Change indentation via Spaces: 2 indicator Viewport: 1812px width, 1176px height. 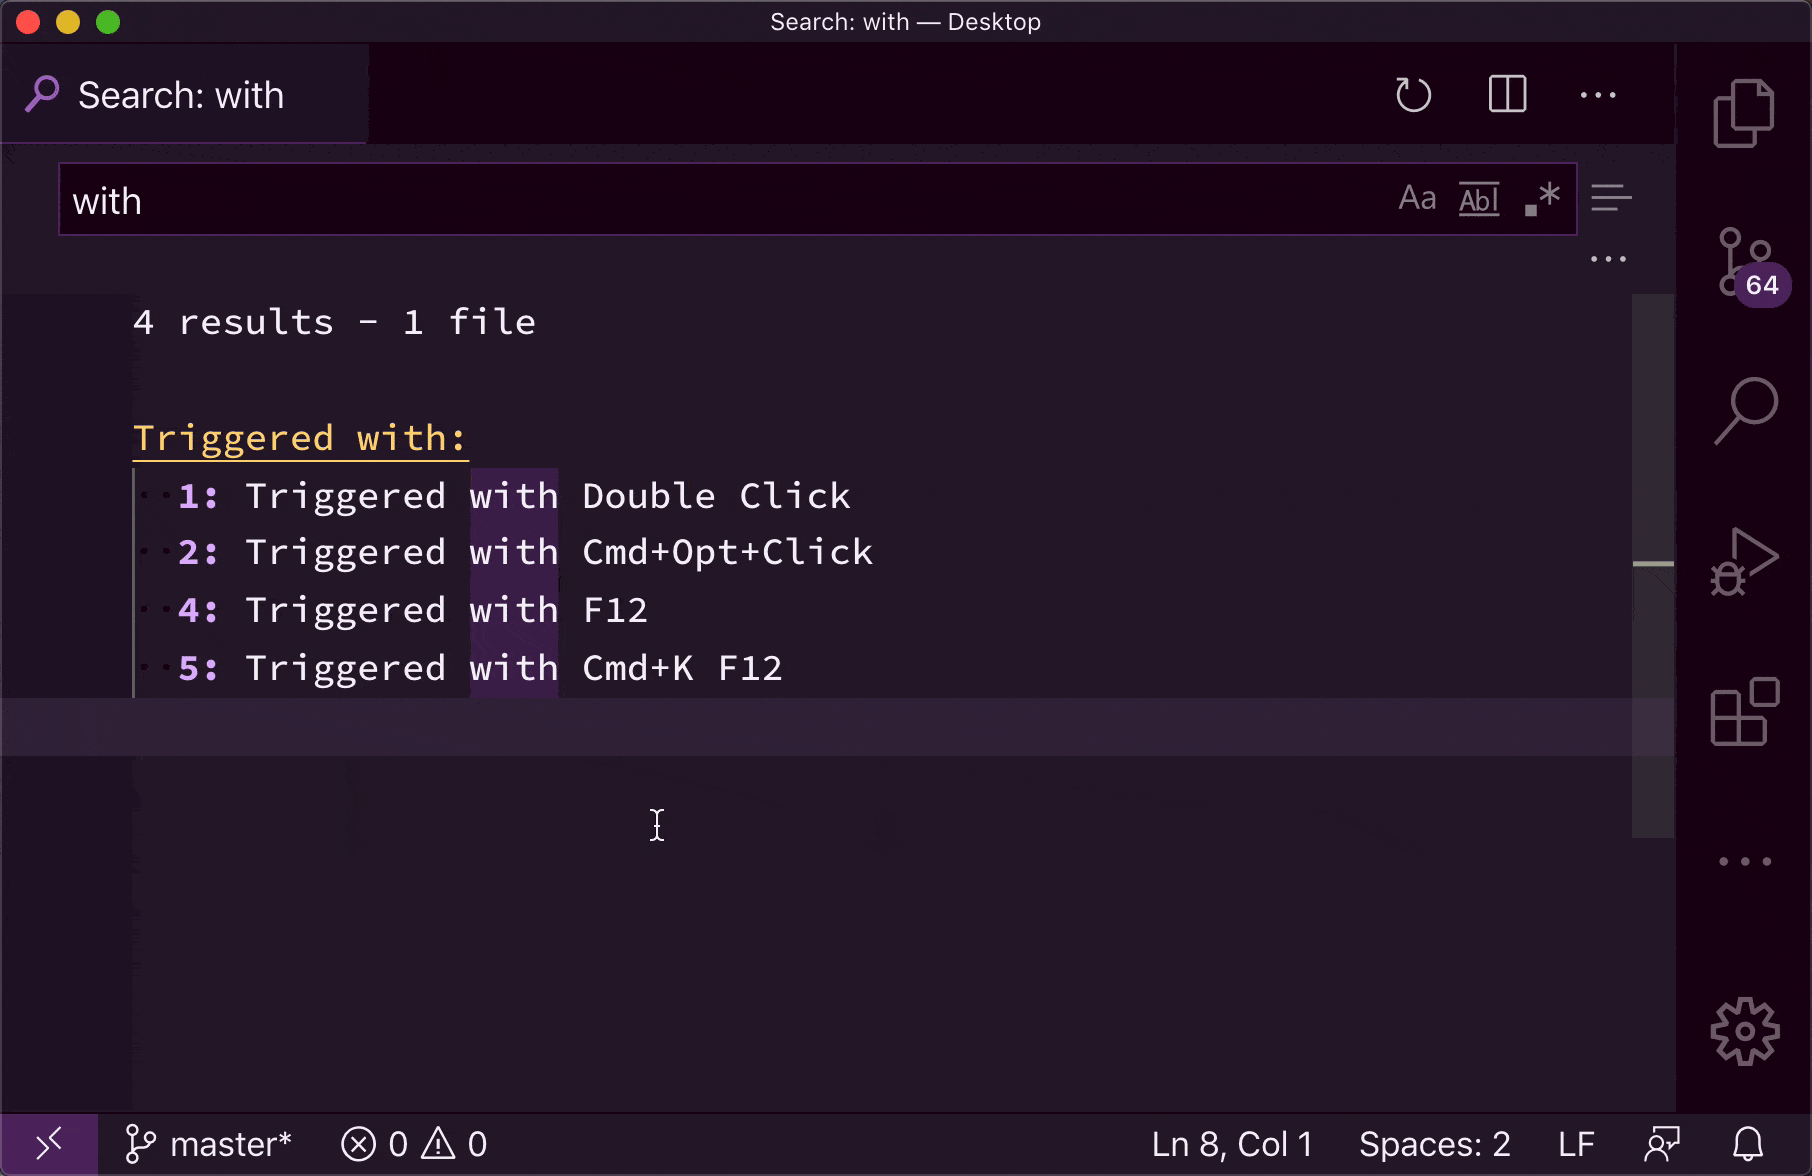(1435, 1143)
